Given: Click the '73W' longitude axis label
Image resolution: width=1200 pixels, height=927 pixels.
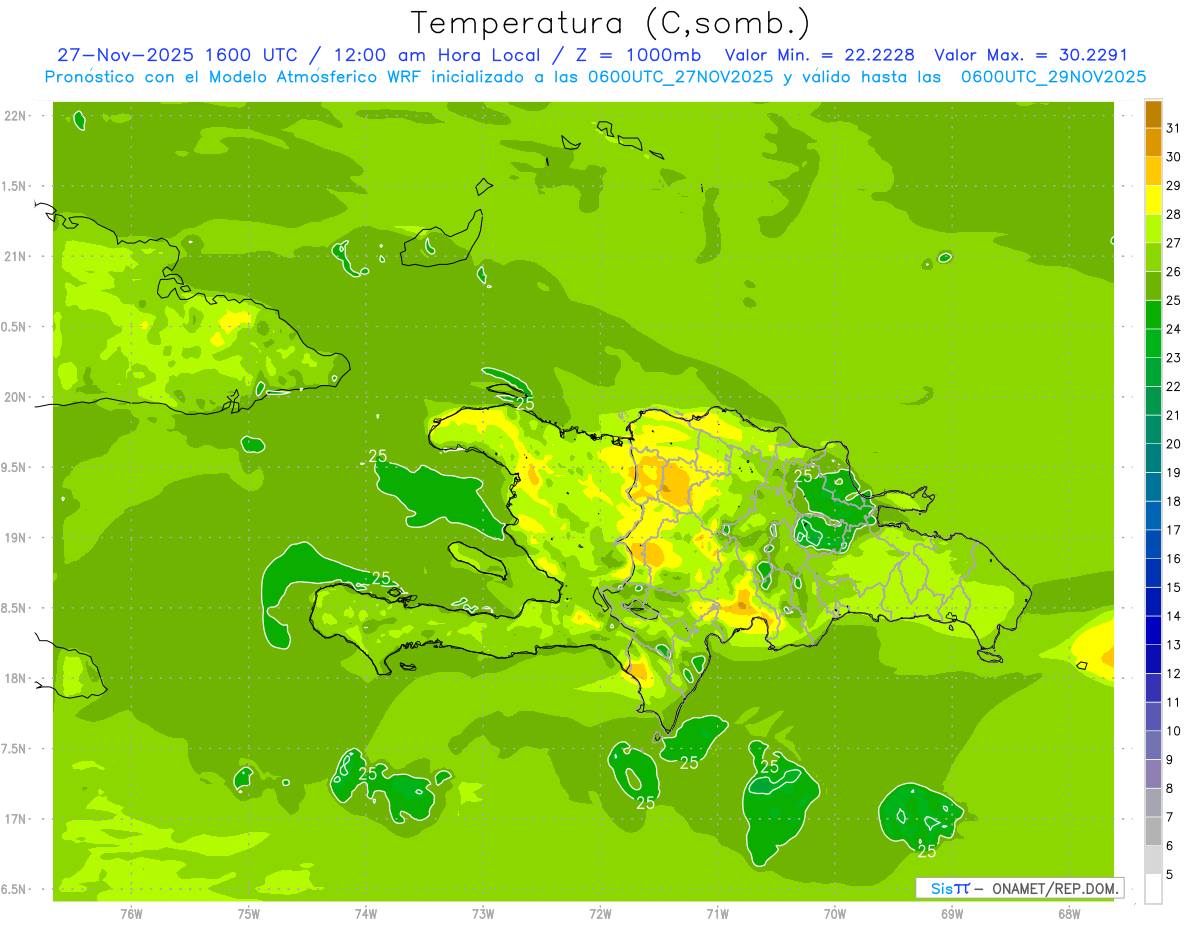Looking at the screenshot, I should point(483,913).
